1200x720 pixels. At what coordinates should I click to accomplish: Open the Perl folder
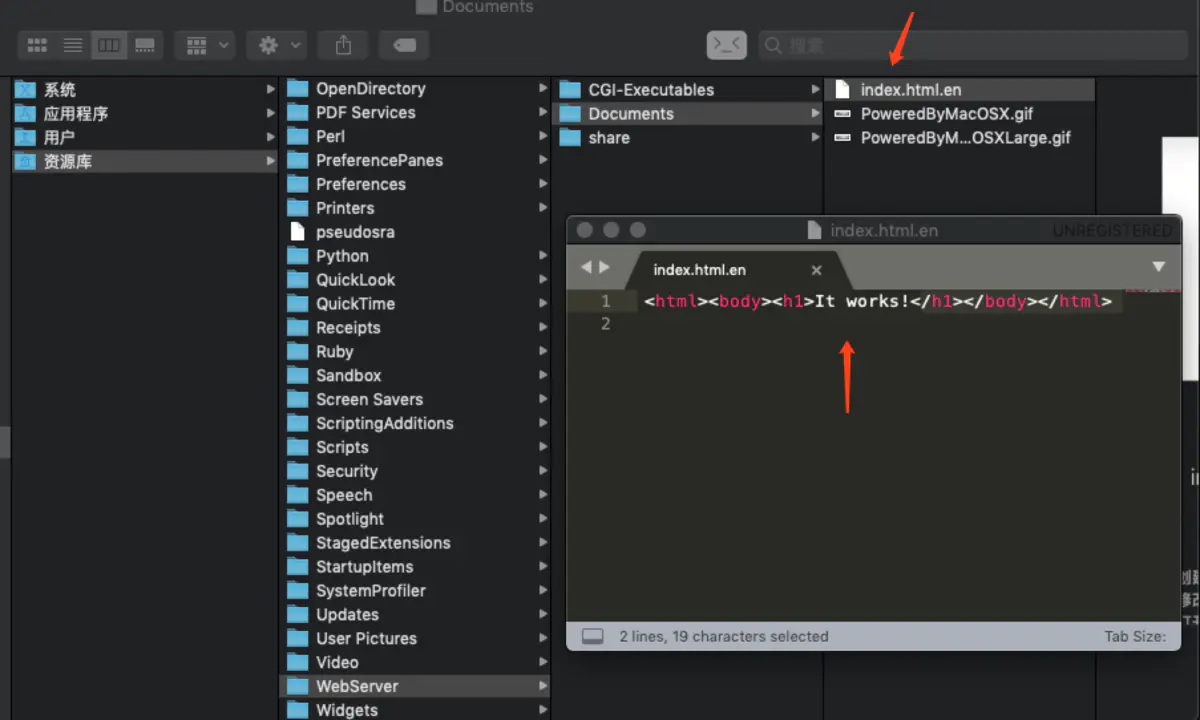click(x=415, y=137)
